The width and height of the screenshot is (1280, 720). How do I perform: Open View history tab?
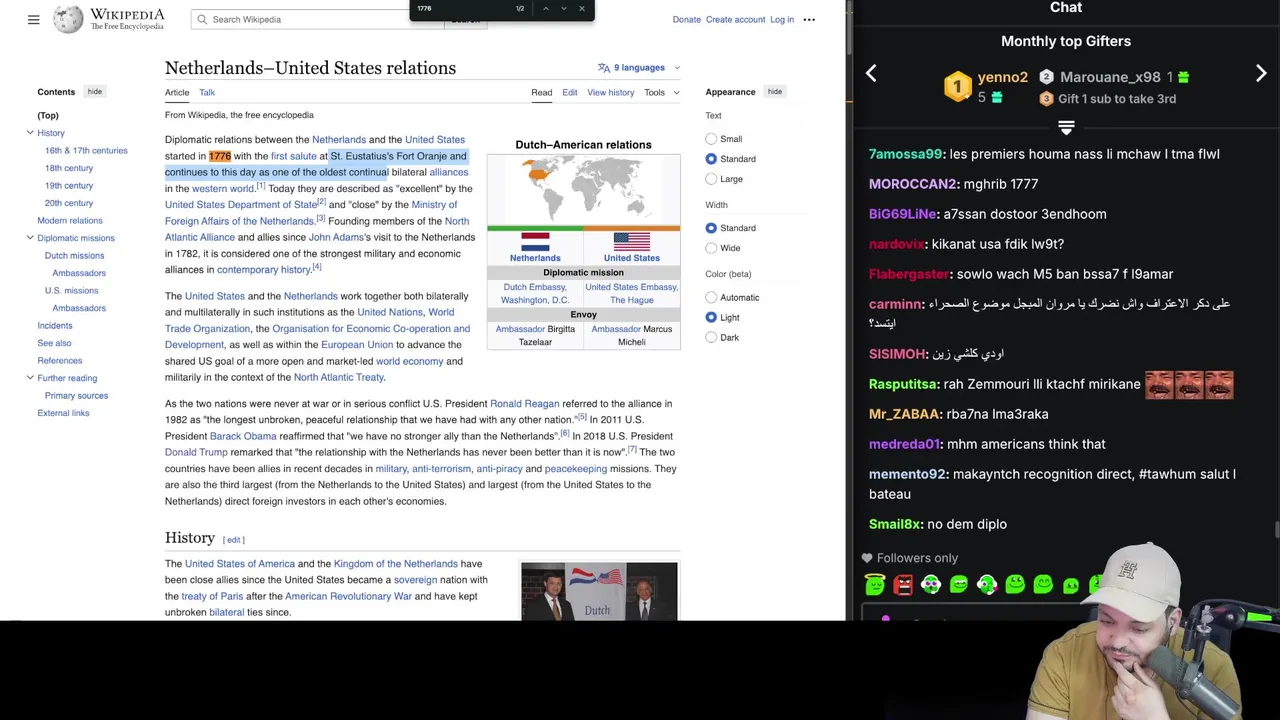(x=610, y=92)
